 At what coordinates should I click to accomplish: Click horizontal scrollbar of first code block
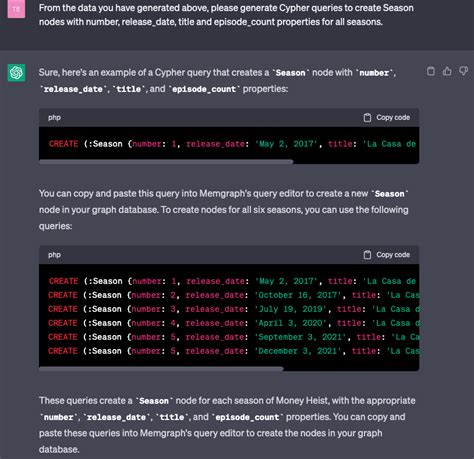[x=166, y=162]
